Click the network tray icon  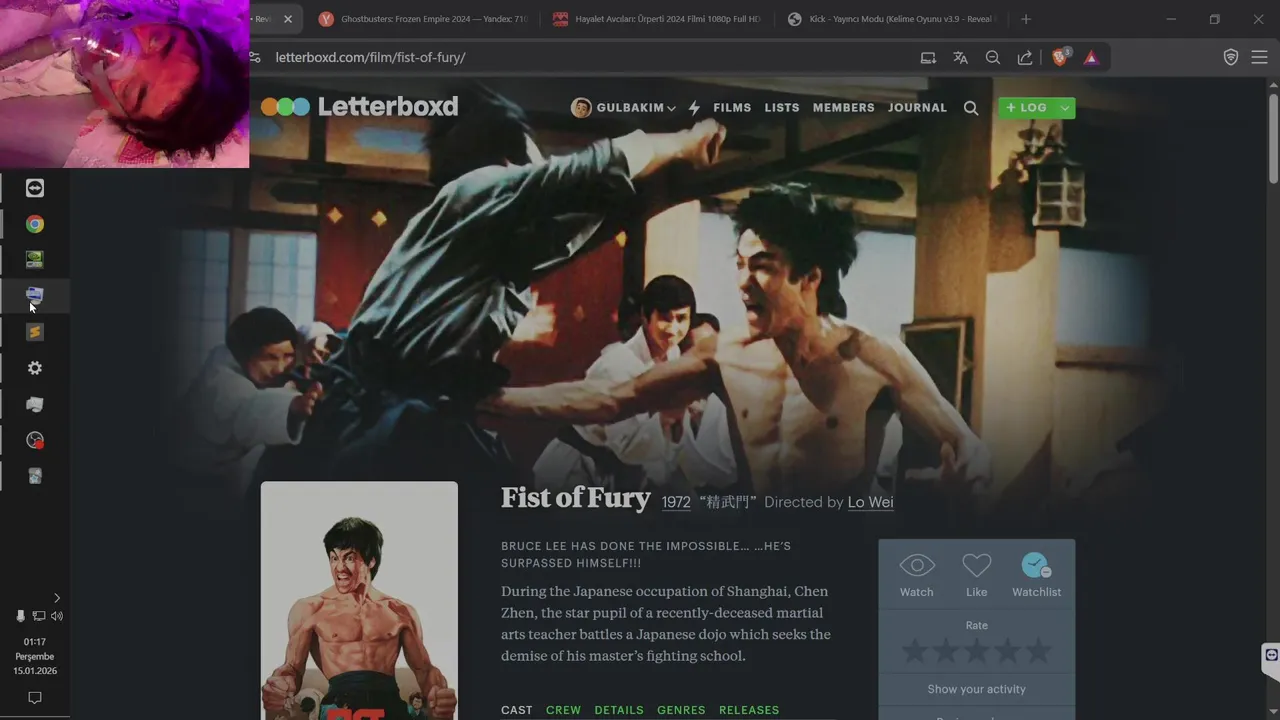click(x=38, y=616)
